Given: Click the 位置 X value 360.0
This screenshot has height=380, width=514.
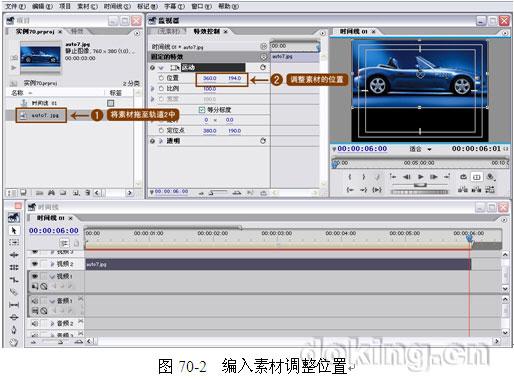Looking at the screenshot, I should [x=210, y=78].
